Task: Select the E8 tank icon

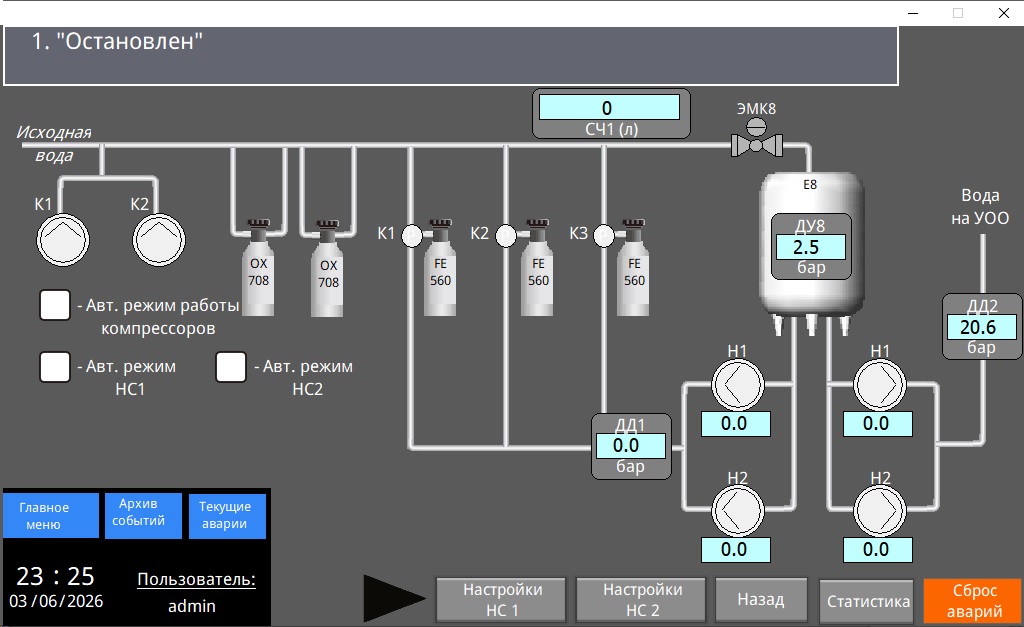Action: pos(812,253)
